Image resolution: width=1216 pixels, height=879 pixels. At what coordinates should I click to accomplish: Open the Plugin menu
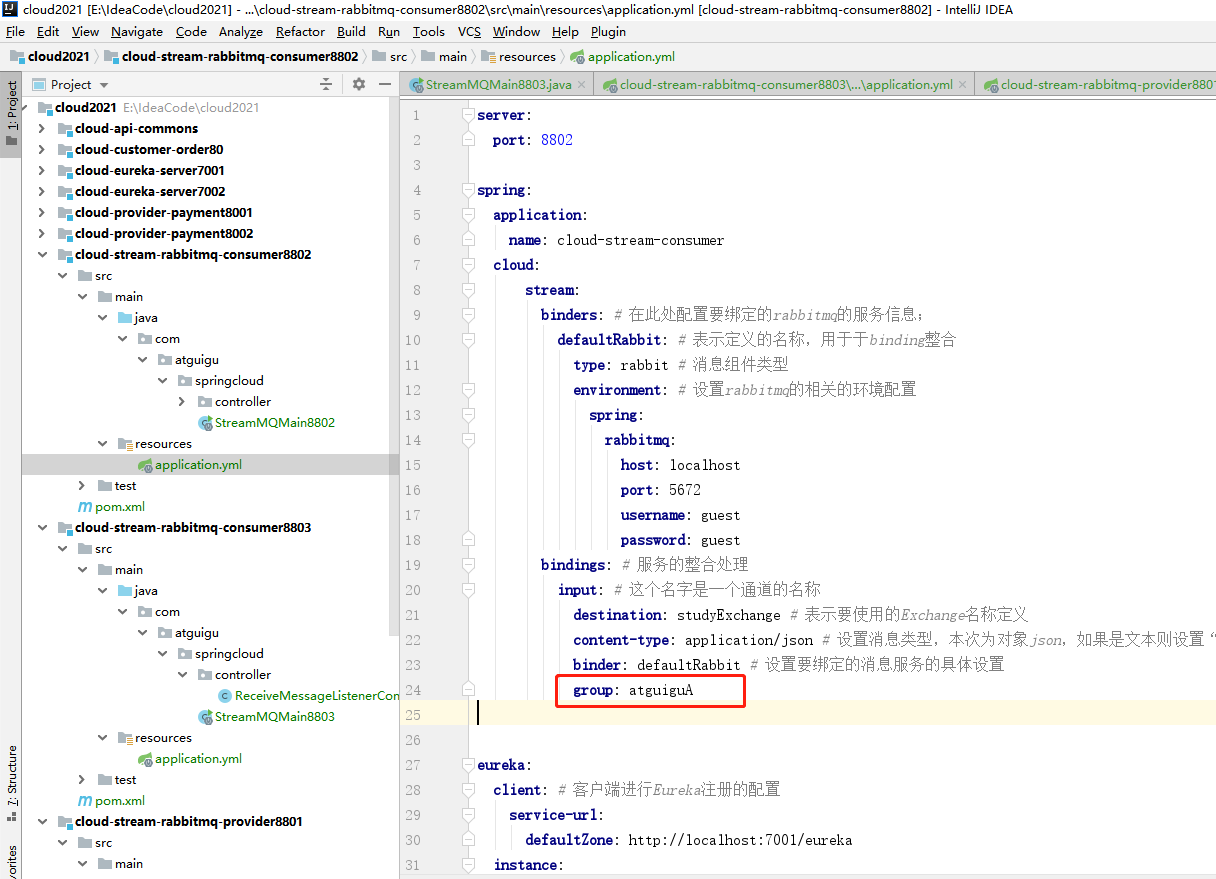coord(608,32)
